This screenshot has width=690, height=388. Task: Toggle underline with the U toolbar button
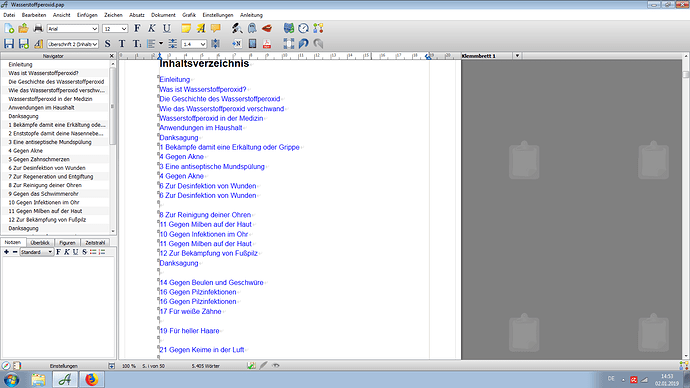pyautogui.click(x=167, y=28)
